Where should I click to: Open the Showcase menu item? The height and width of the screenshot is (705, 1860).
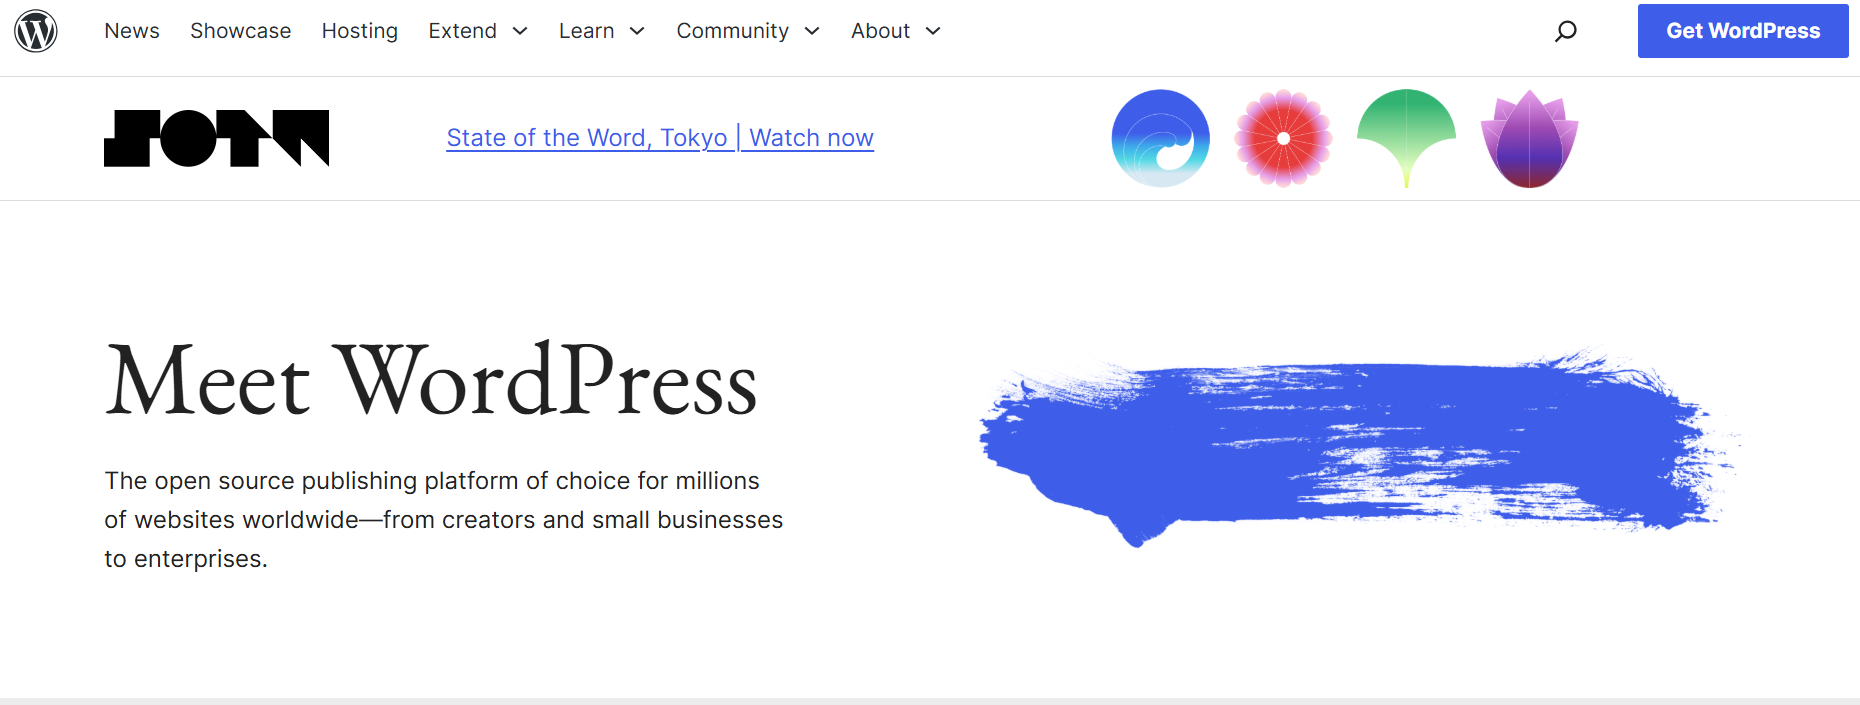(241, 31)
